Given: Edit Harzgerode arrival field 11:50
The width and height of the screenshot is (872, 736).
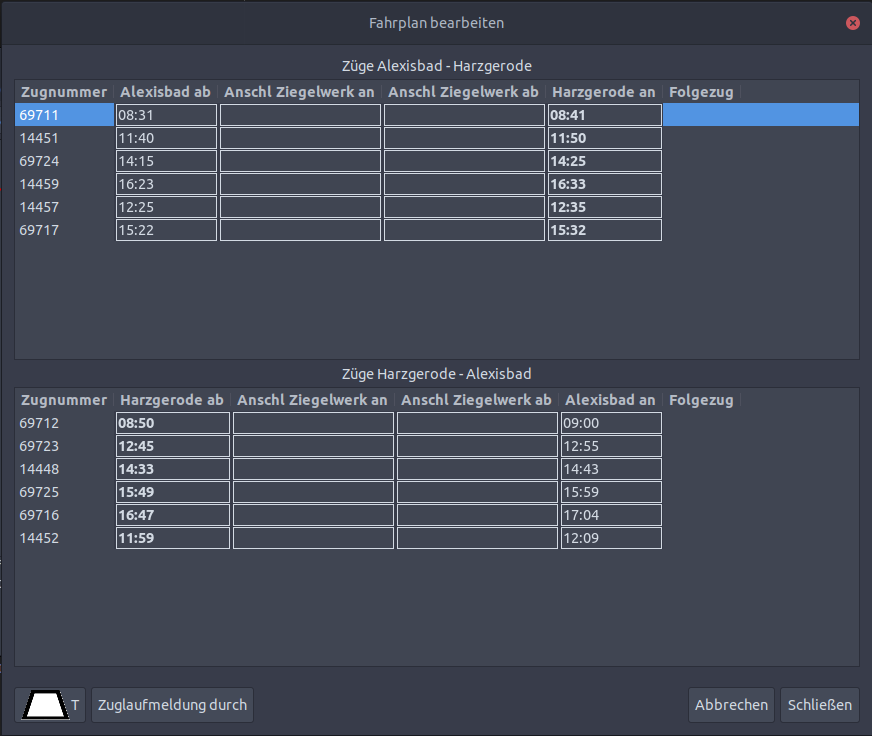Looking at the screenshot, I should [x=605, y=138].
